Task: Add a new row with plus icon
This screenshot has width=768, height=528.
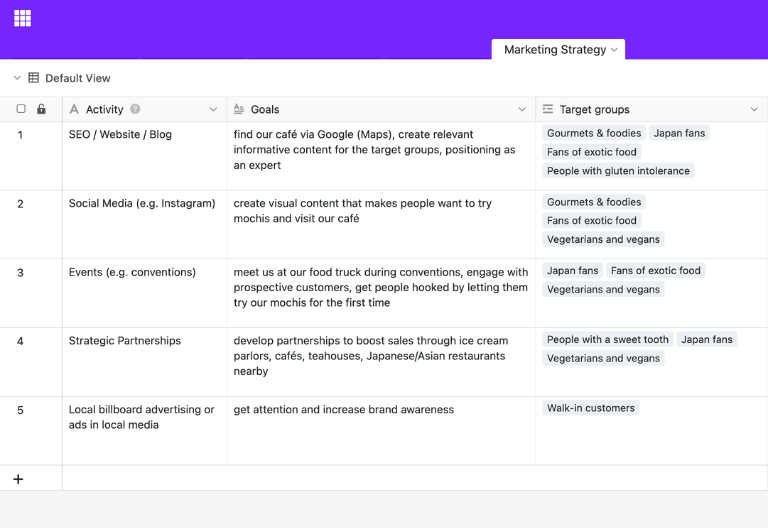Action: pos(18,479)
